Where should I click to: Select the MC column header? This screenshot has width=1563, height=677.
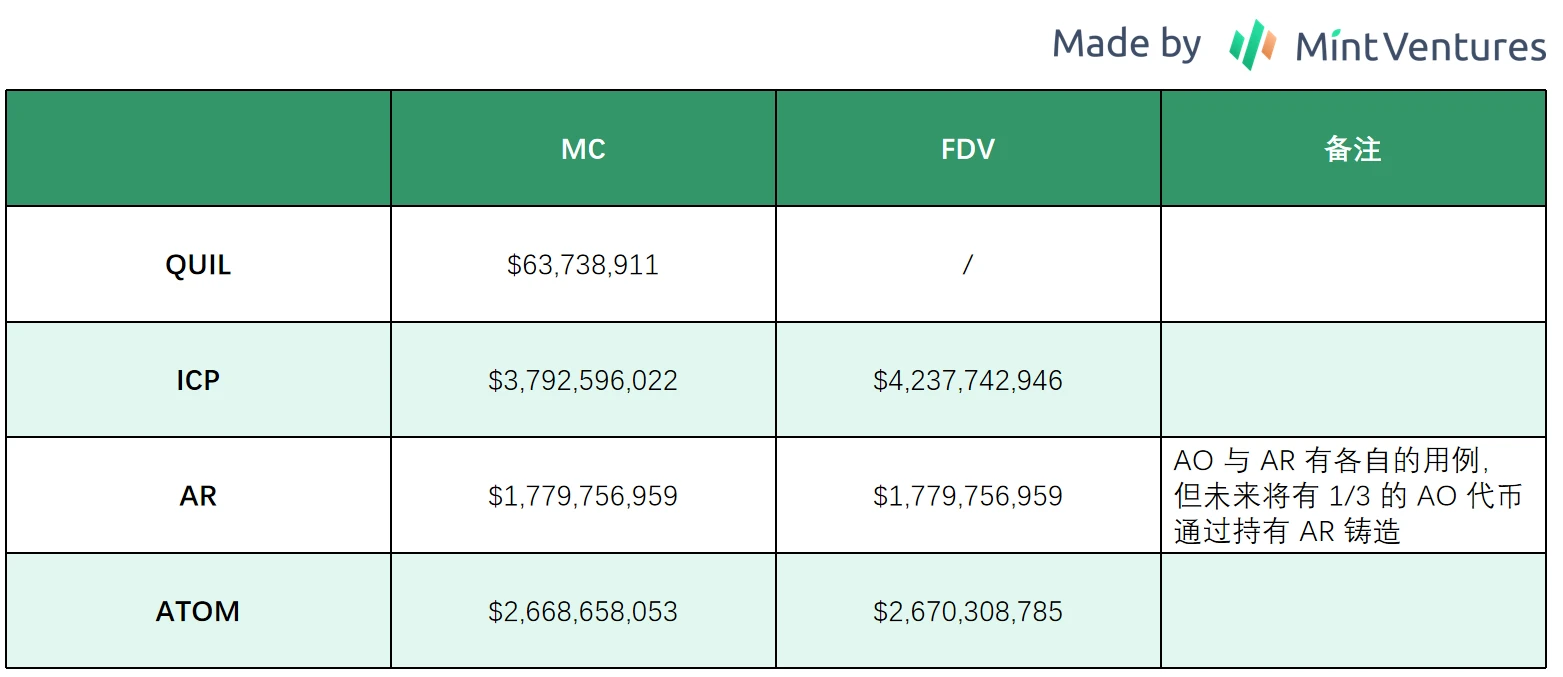click(583, 149)
